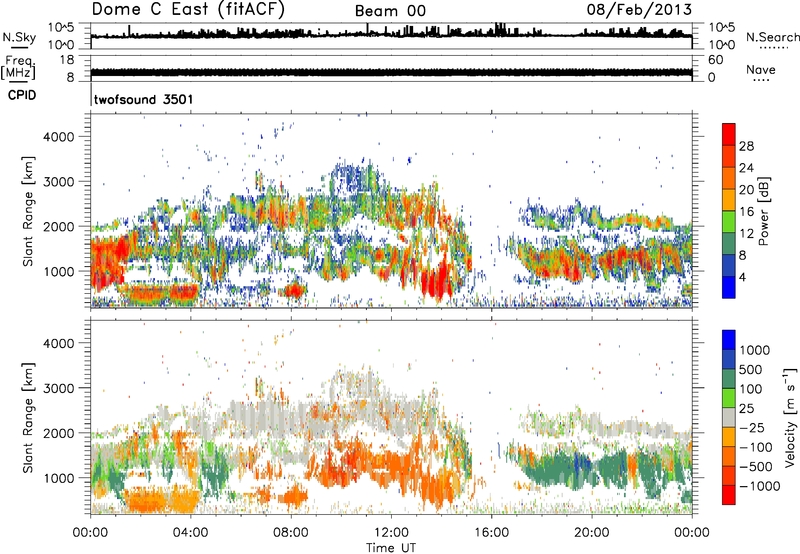The image size is (800, 554).
Task: Click the '12:00' time axis tick
Action: point(391,533)
